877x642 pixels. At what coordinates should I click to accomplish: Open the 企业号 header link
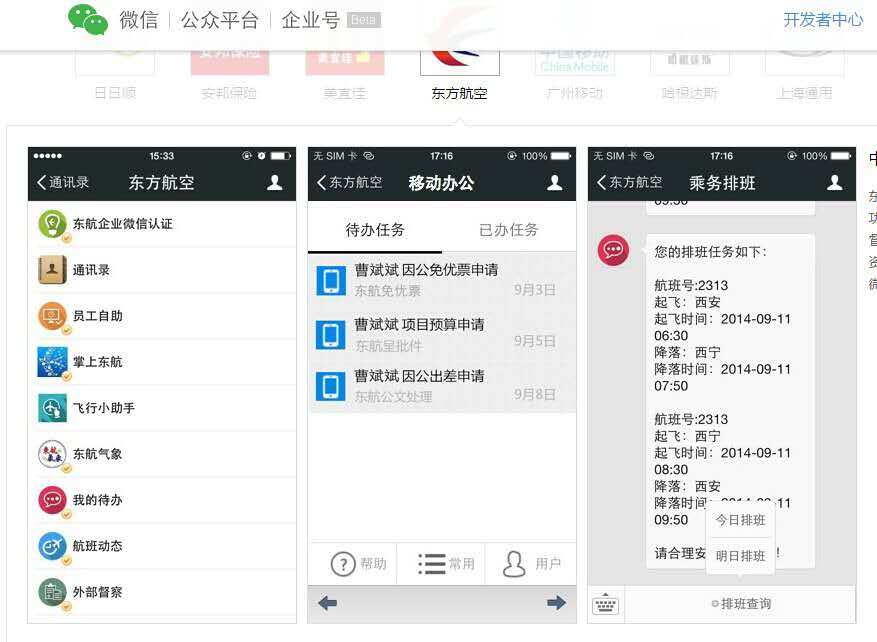coord(310,20)
